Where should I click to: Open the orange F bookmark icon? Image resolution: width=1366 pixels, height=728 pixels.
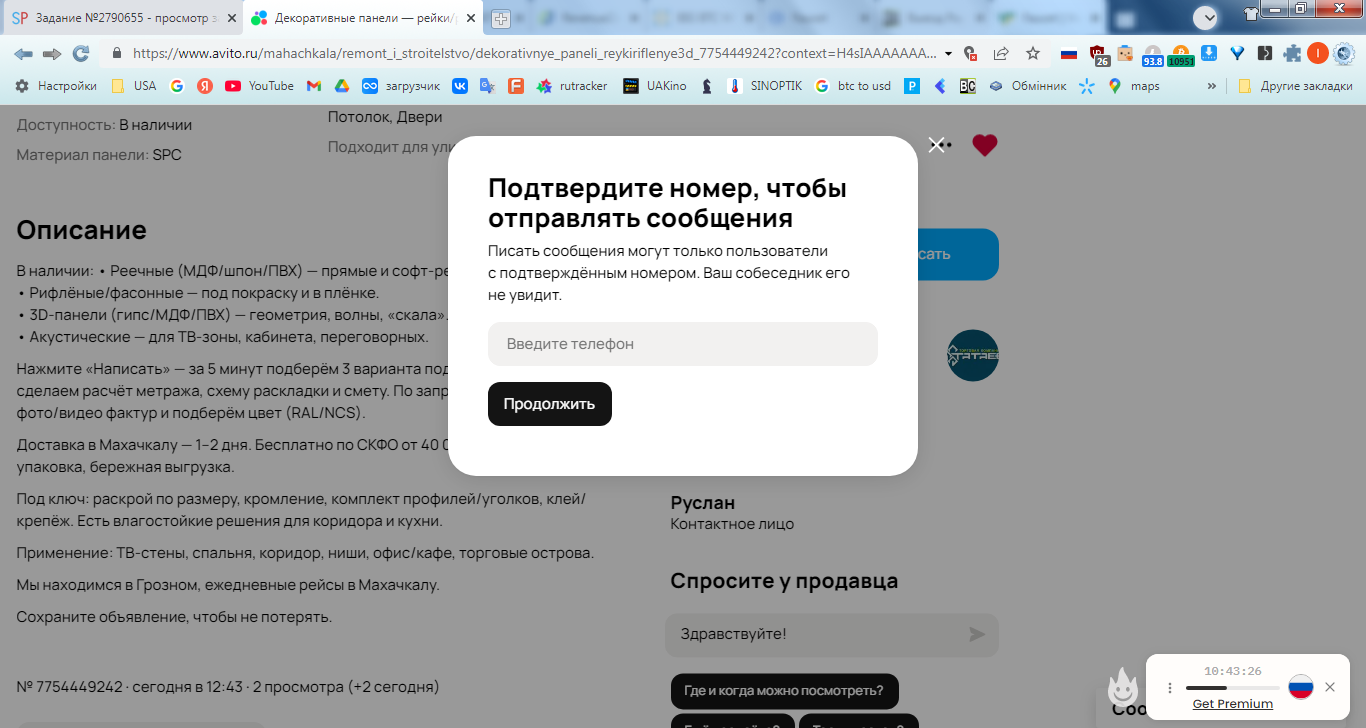(515, 86)
